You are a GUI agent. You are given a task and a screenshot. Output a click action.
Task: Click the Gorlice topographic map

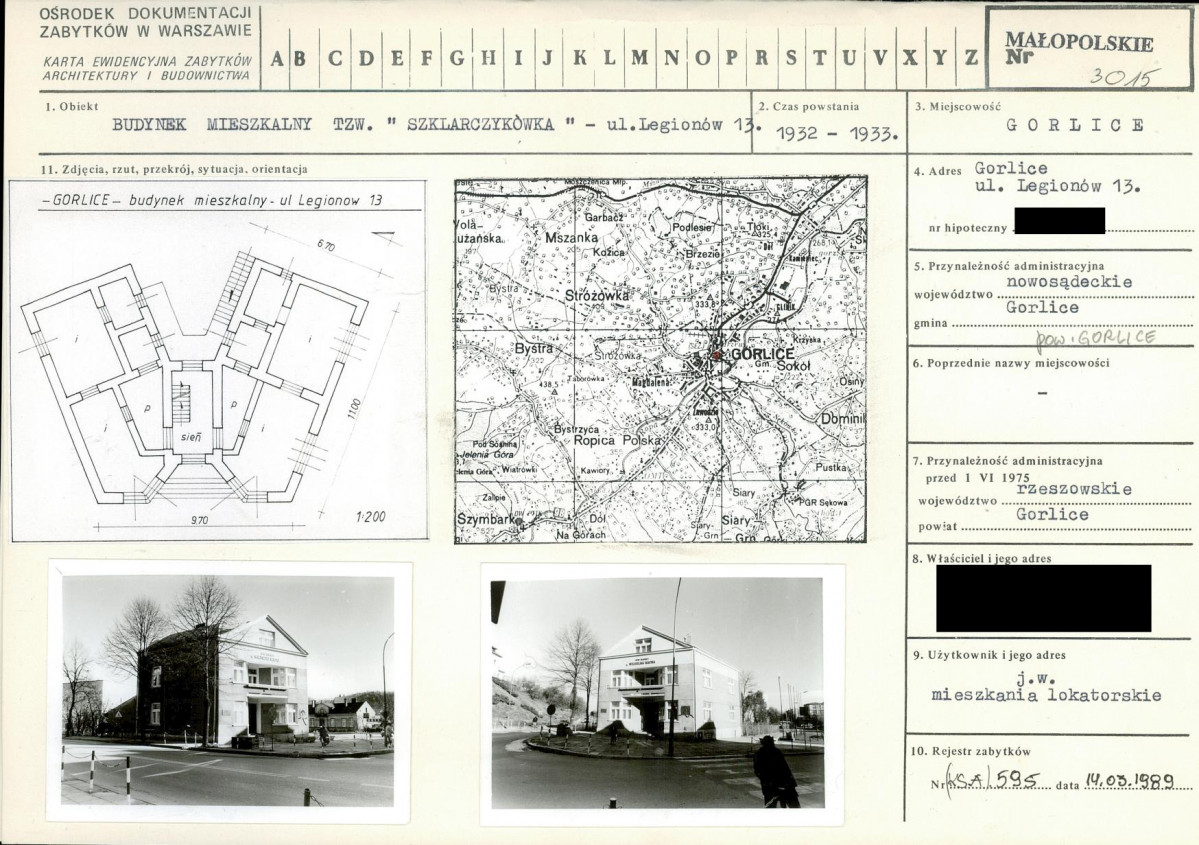point(660,360)
